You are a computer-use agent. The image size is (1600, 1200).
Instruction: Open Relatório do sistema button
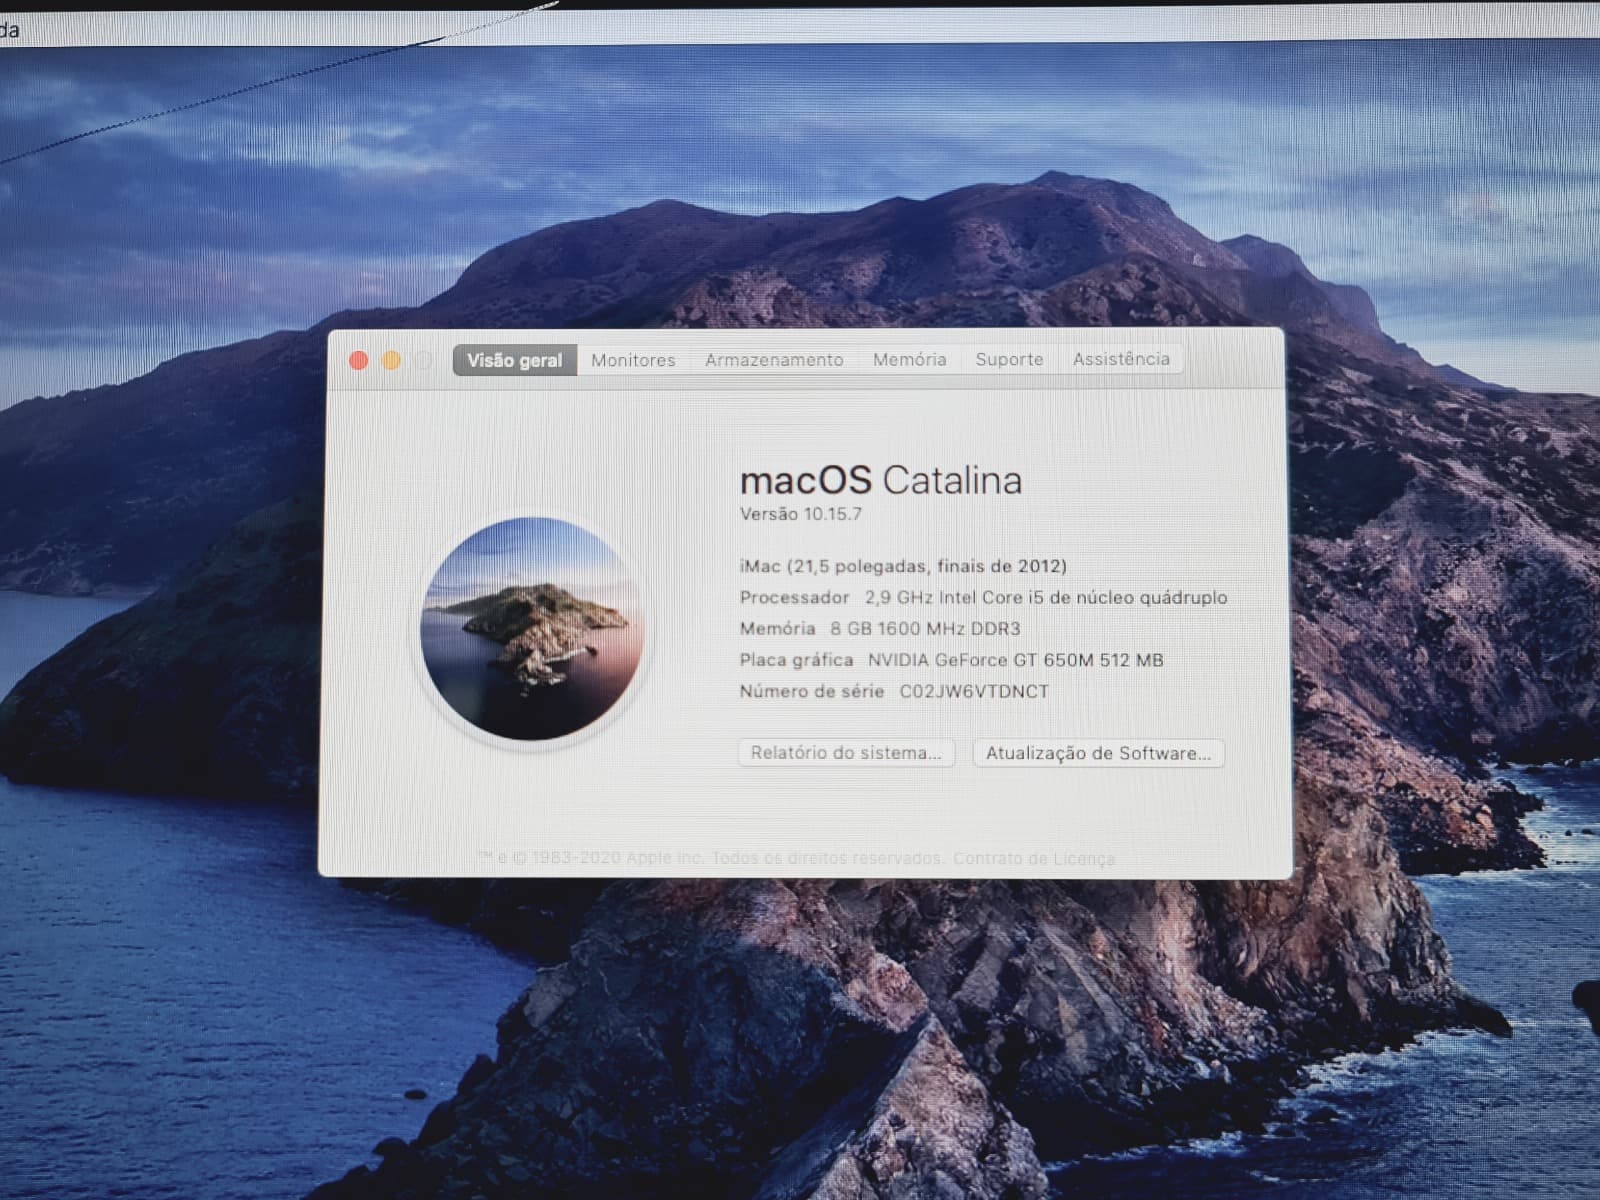point(846,753)
